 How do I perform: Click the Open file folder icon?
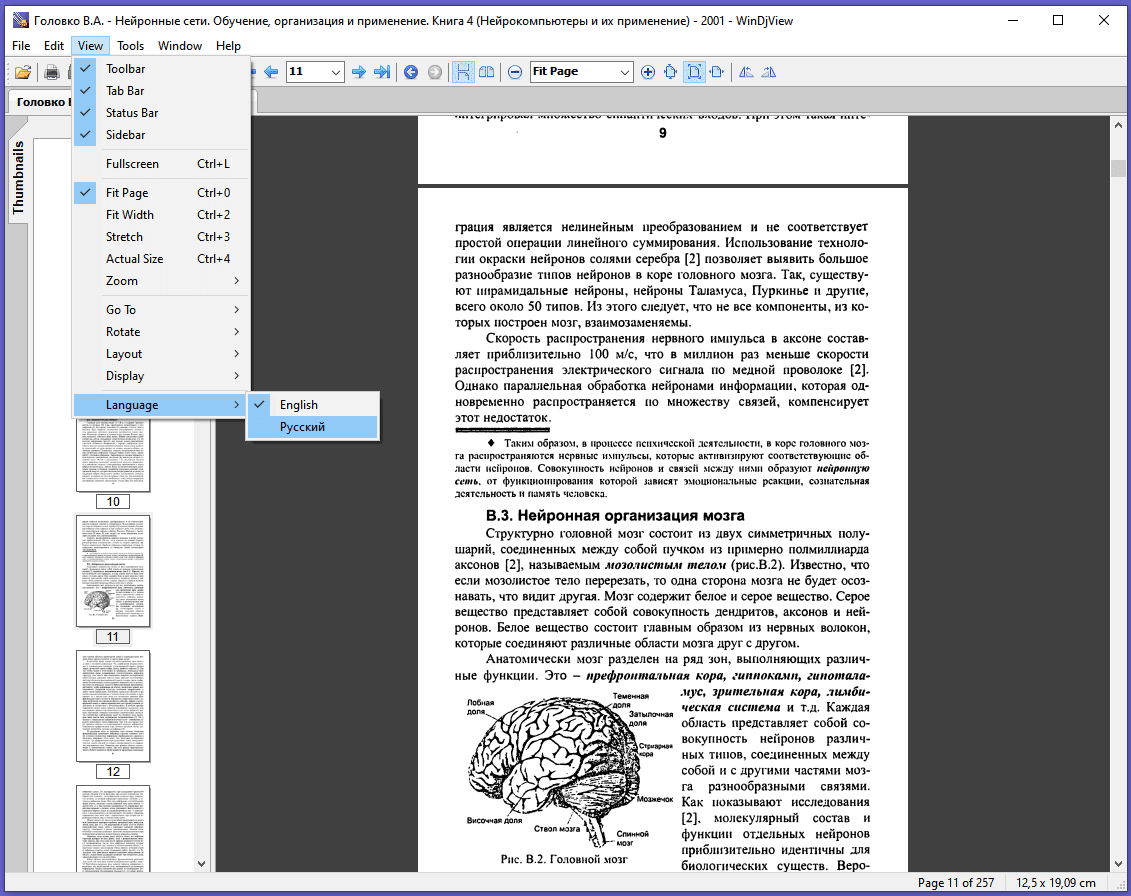[x=22, y=72]
